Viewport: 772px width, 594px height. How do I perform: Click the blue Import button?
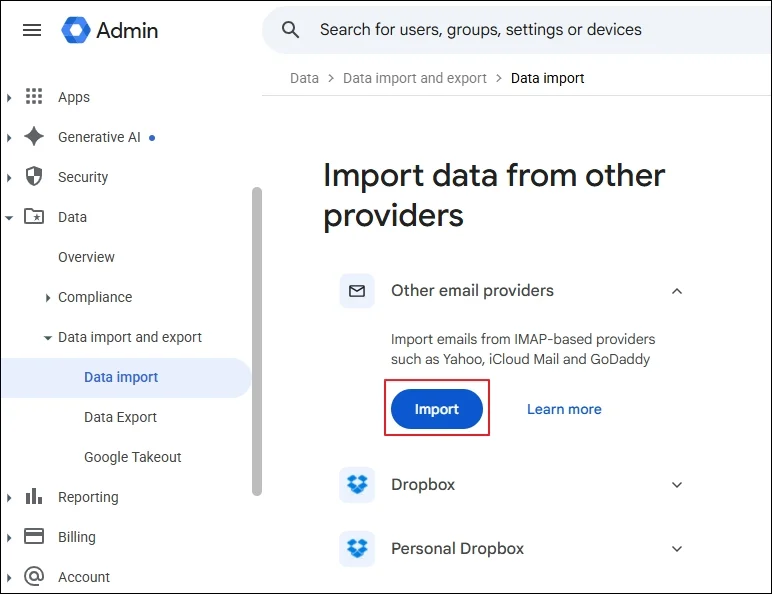click(437, 409)
